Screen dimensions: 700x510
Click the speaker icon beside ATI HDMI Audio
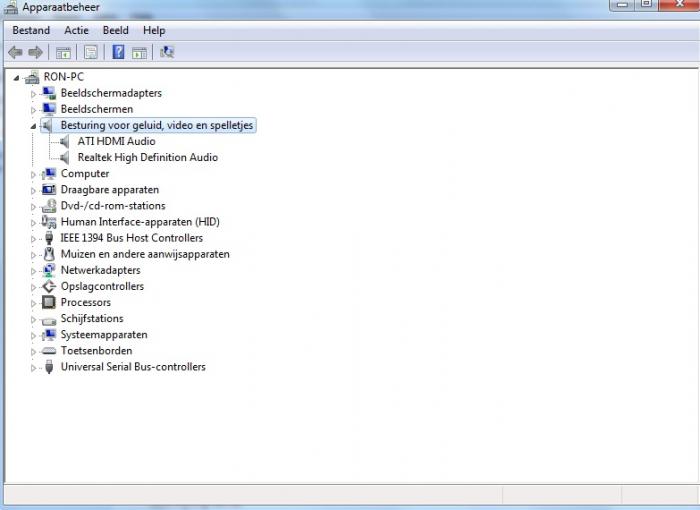(x=65, y=142)
